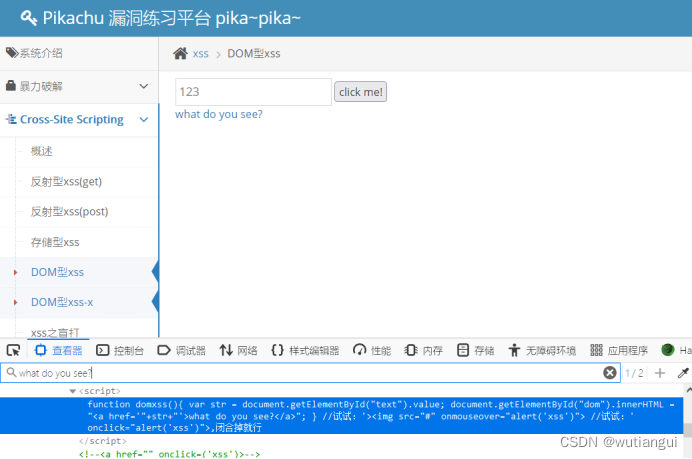Click the network (网络) arrows icon
692x459 pixels.
point(226,350)
